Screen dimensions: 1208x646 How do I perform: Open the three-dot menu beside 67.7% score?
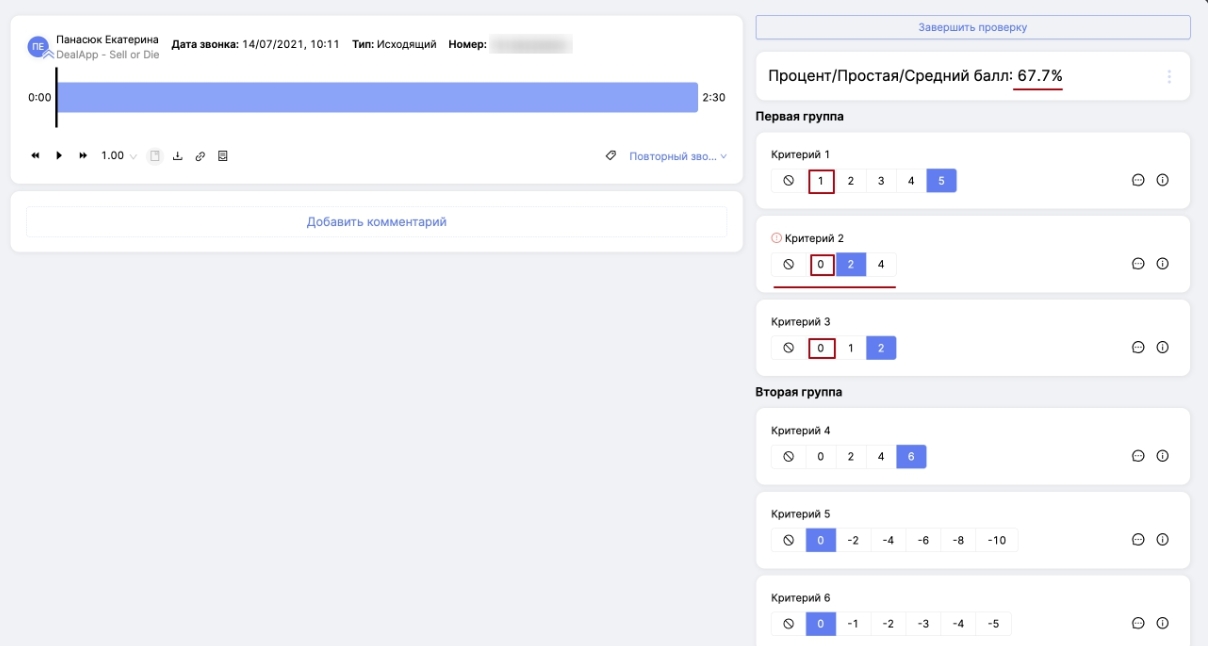pos(1169,77)
